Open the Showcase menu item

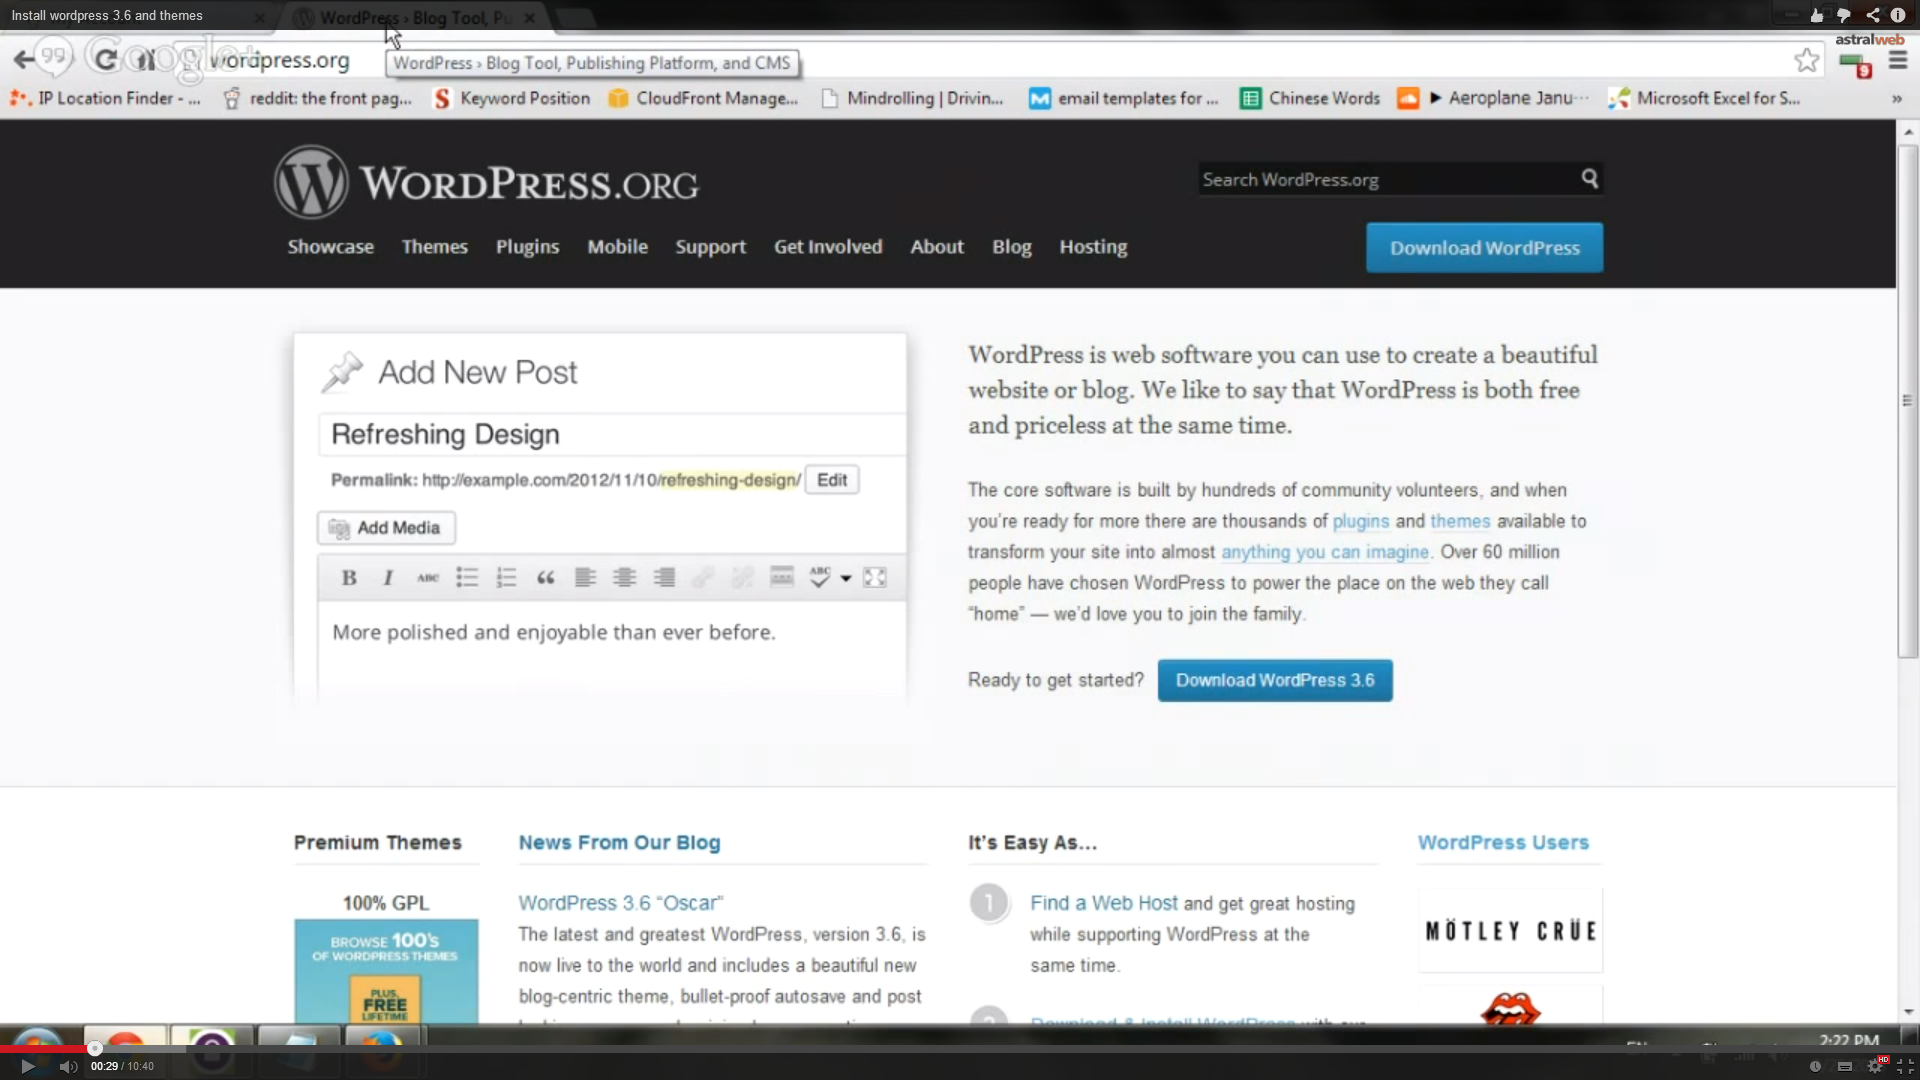(x=330, y=247)
